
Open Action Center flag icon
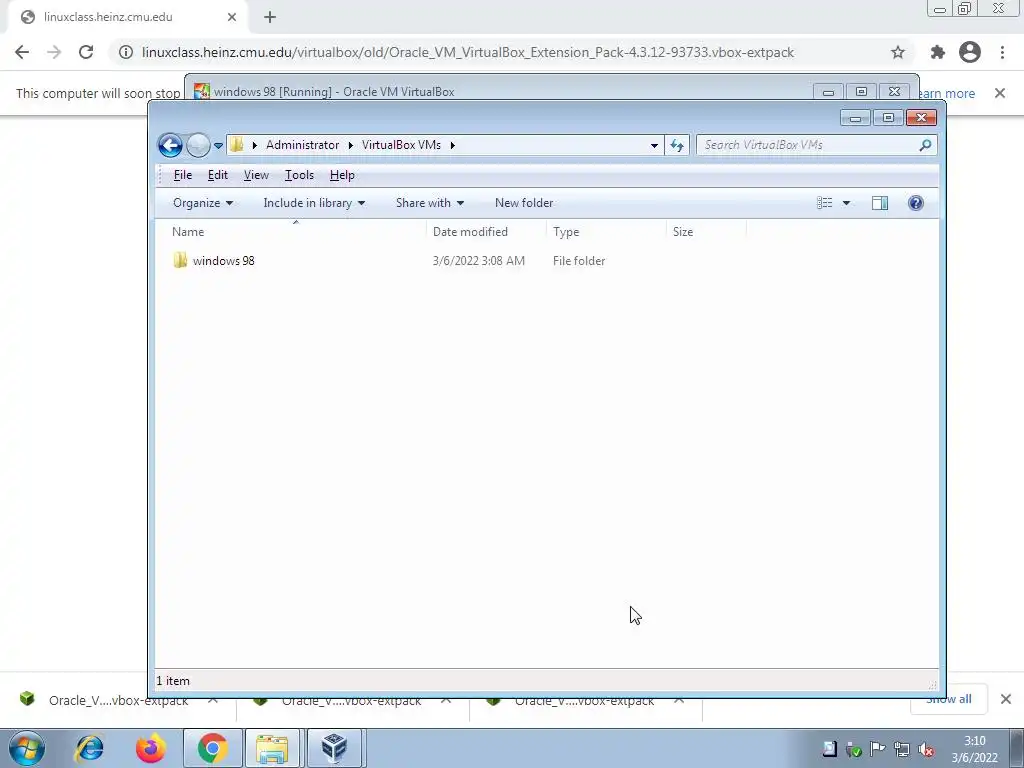click(878, 750)
